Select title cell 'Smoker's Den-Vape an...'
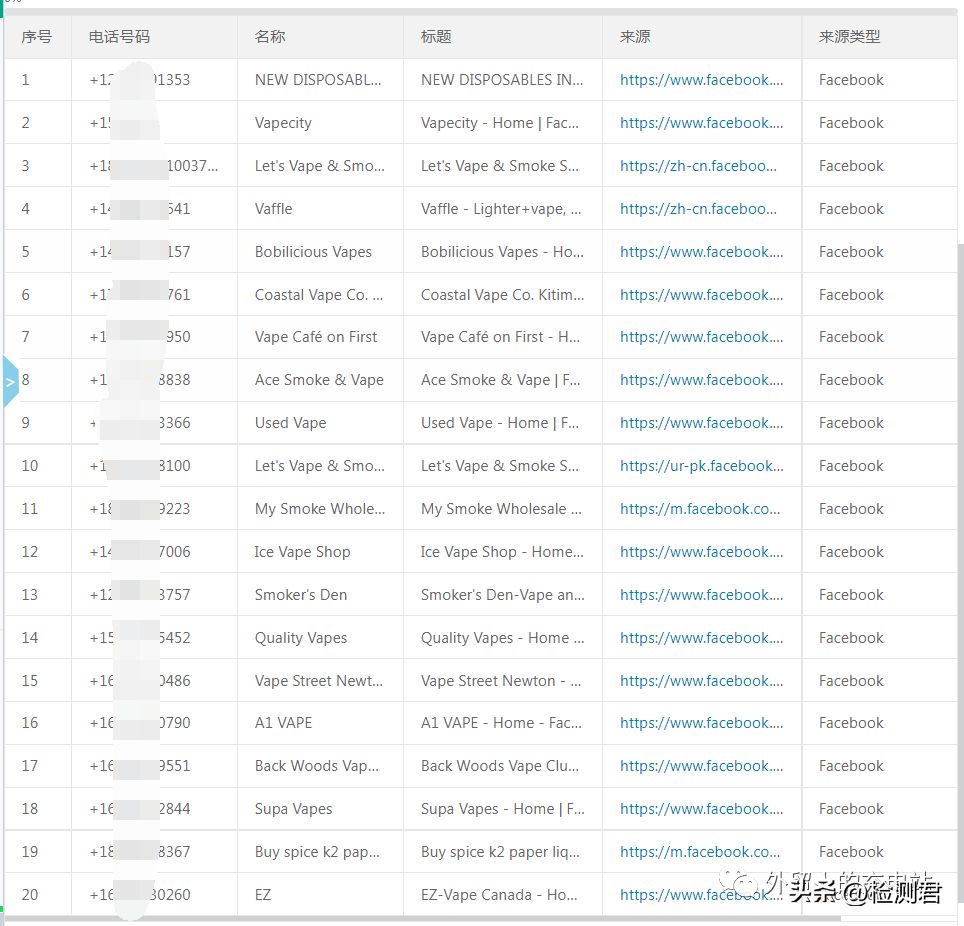The width and height of the screenshot is (964, 926). 502,595
